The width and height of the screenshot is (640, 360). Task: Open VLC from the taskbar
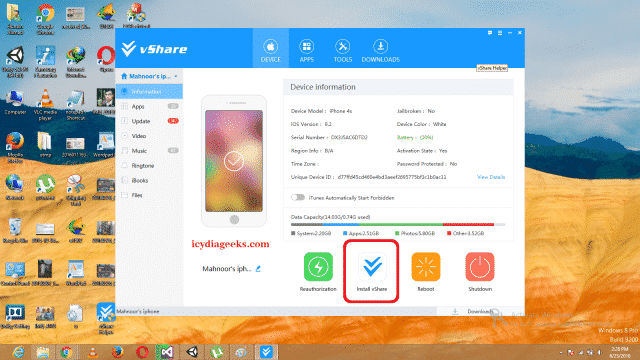click(x=93, y=352)
